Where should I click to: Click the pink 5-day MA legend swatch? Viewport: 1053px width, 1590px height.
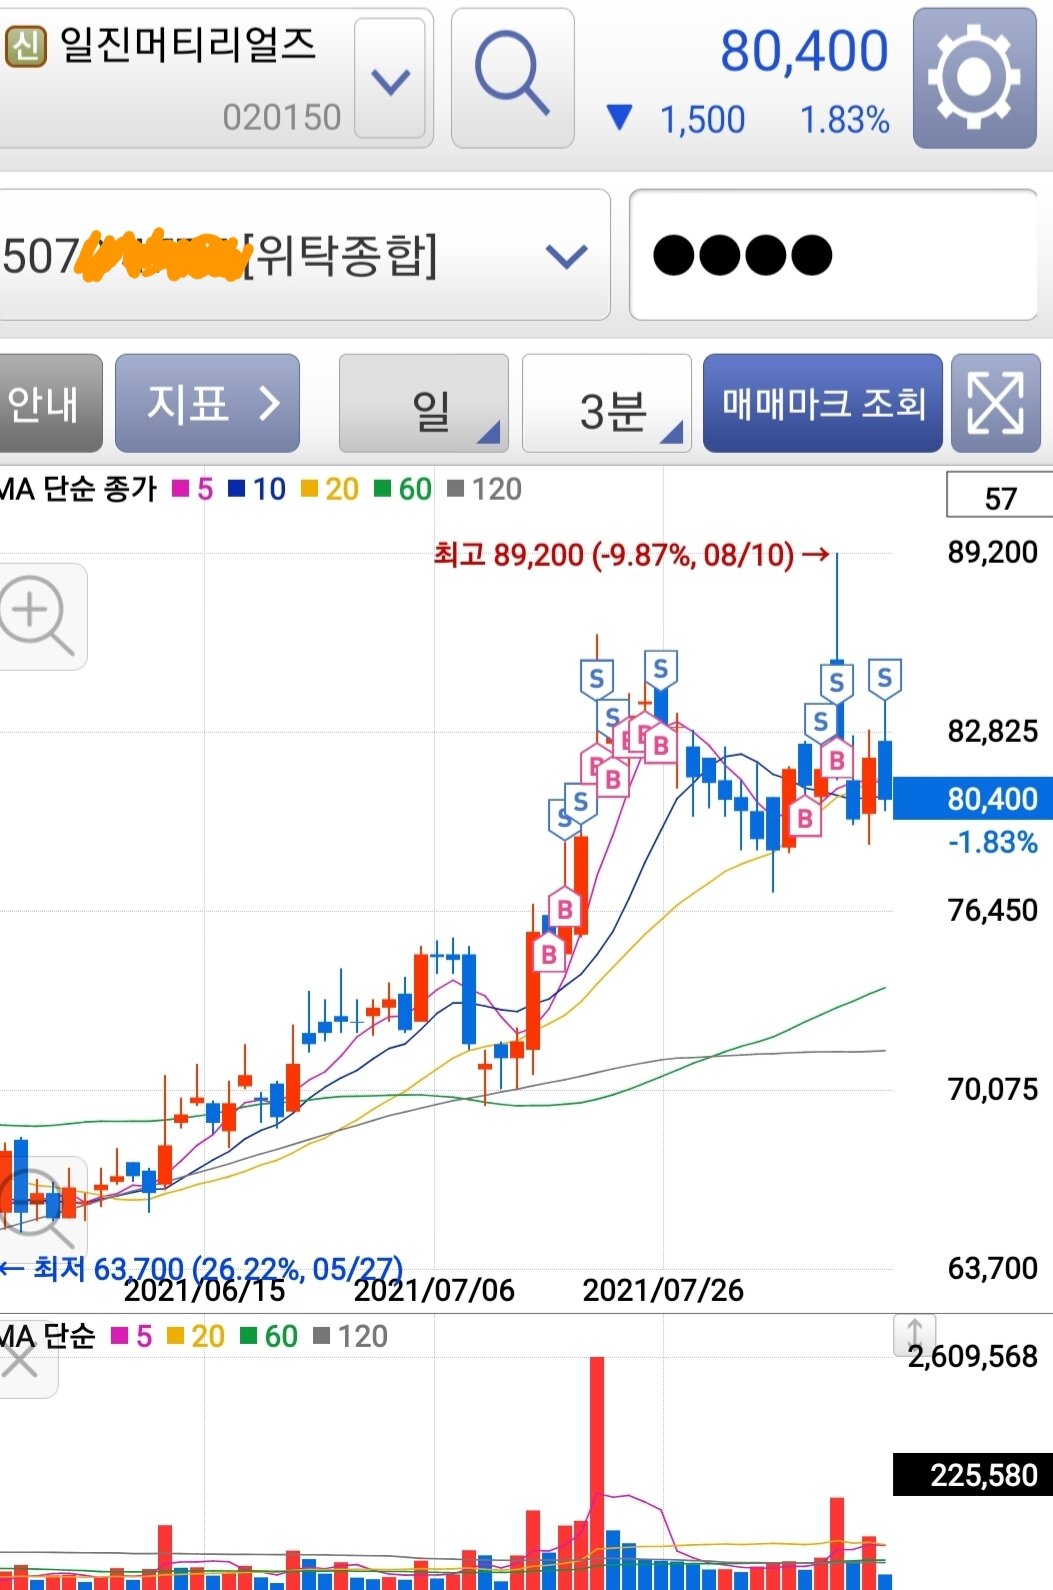pyautogui.click(x=181, y=489)
